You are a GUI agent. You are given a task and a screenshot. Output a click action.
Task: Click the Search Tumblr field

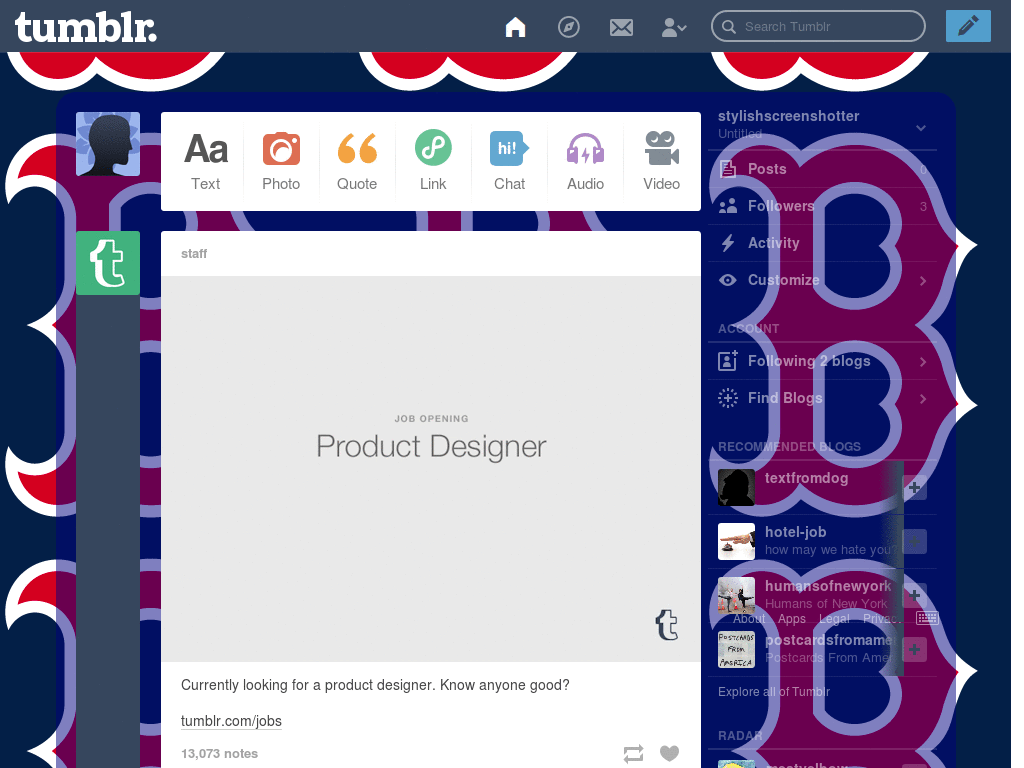[x=818, y=26]
